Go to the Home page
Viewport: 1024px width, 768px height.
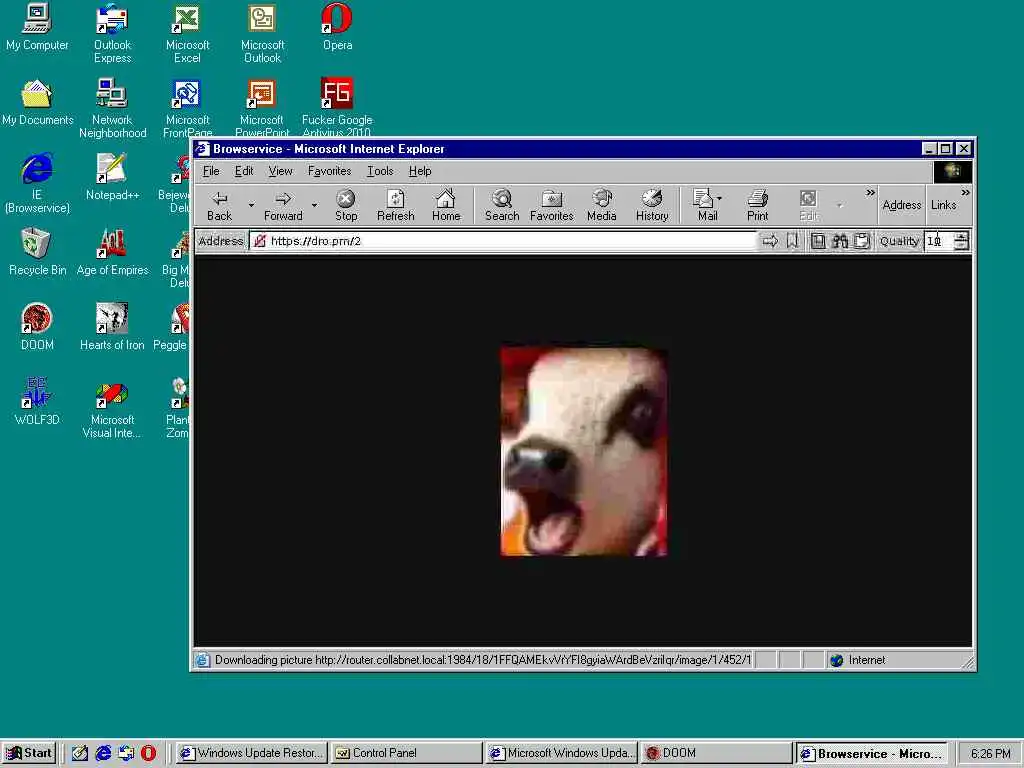click(445, 205)
